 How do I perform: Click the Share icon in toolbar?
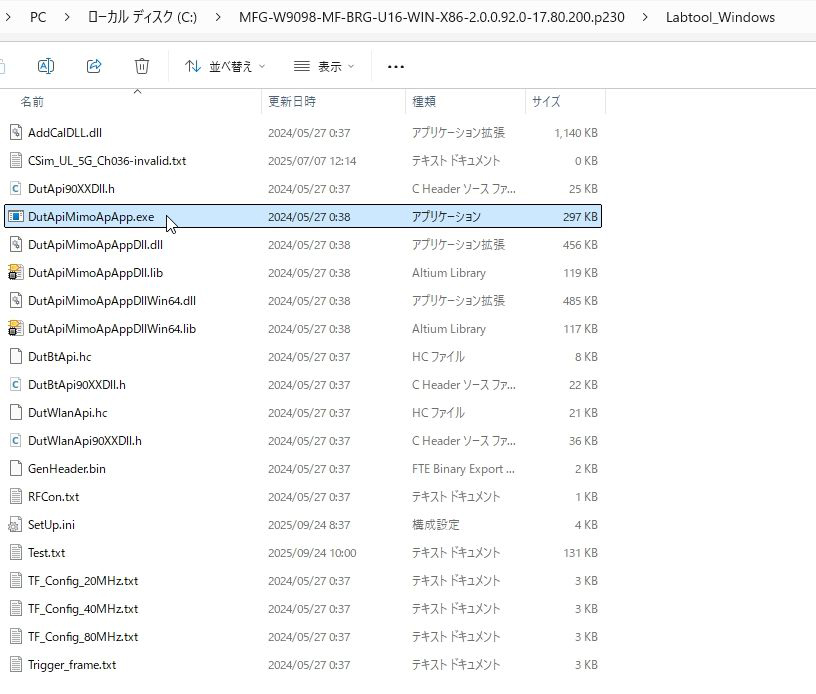pyautogui.click(x=94, y=66)
